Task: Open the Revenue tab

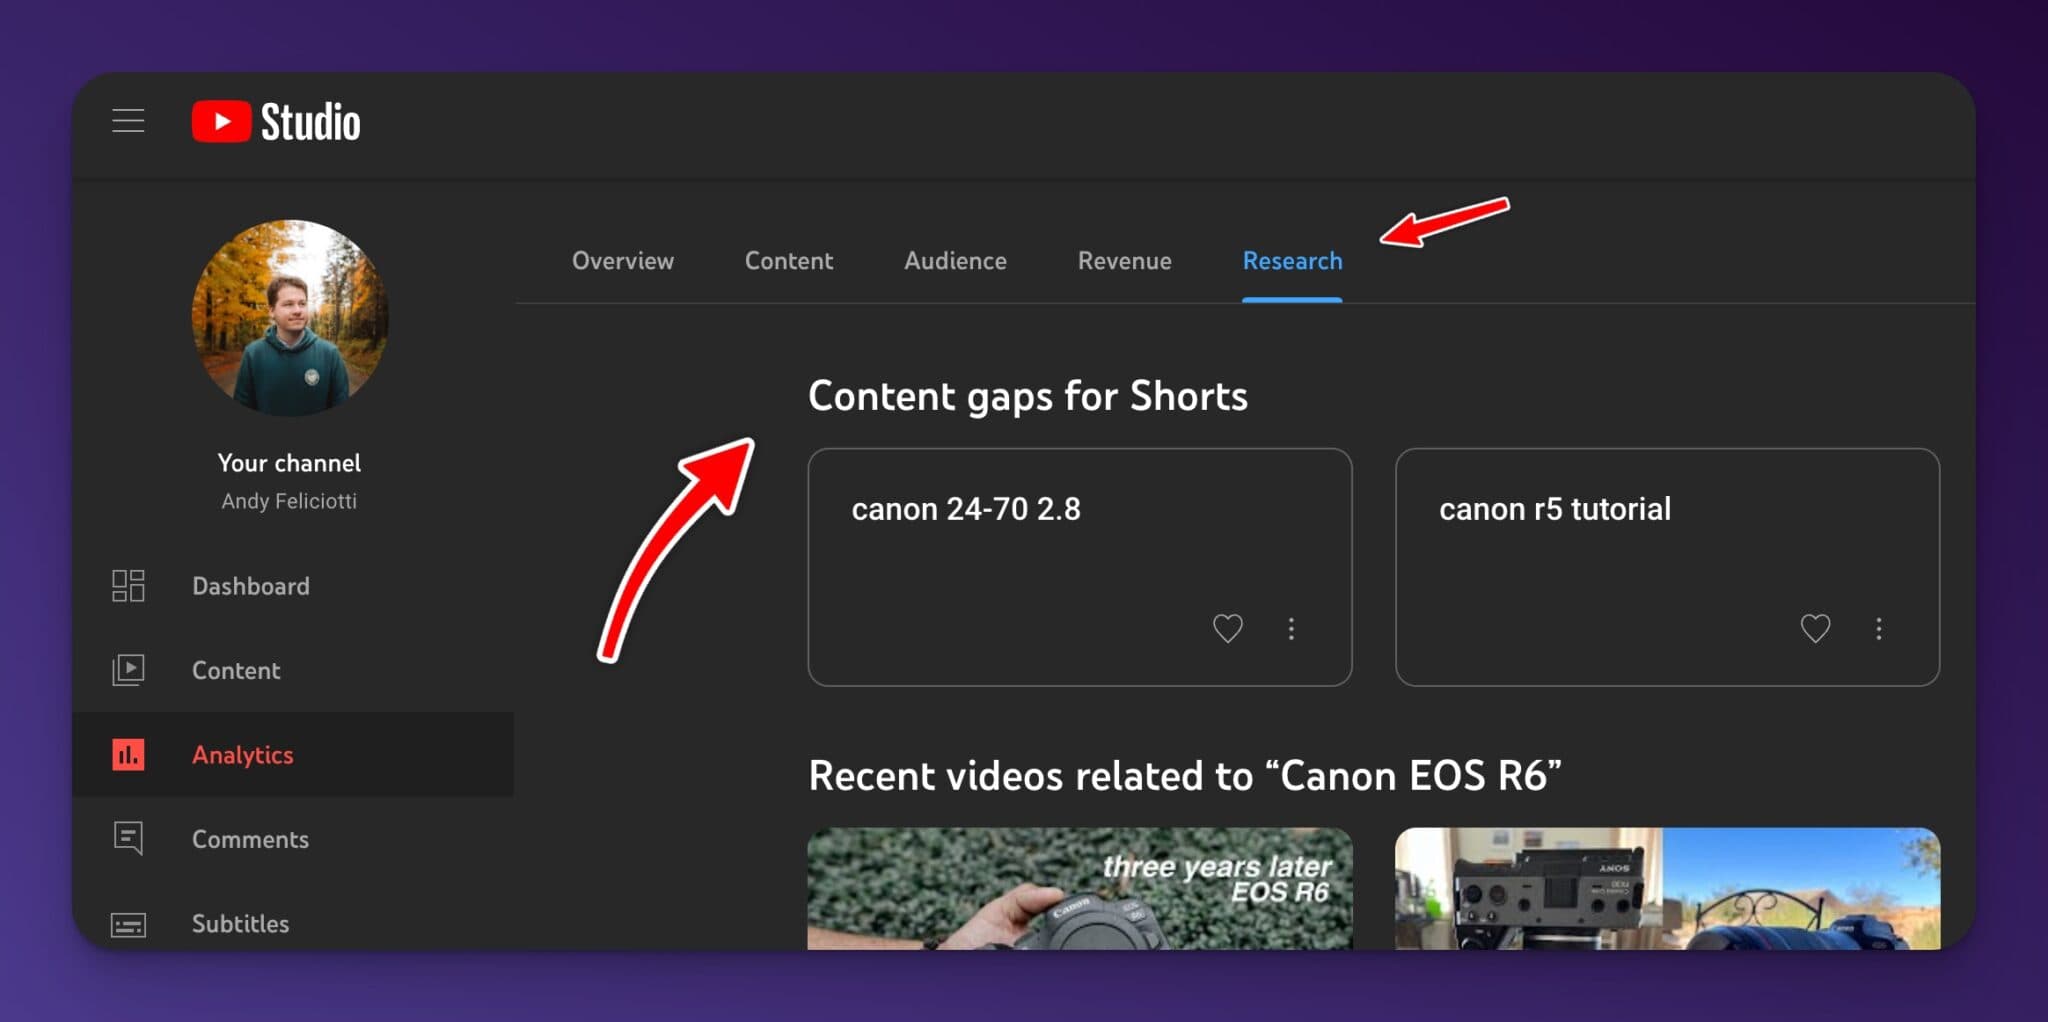Action: pos(1124,261)
